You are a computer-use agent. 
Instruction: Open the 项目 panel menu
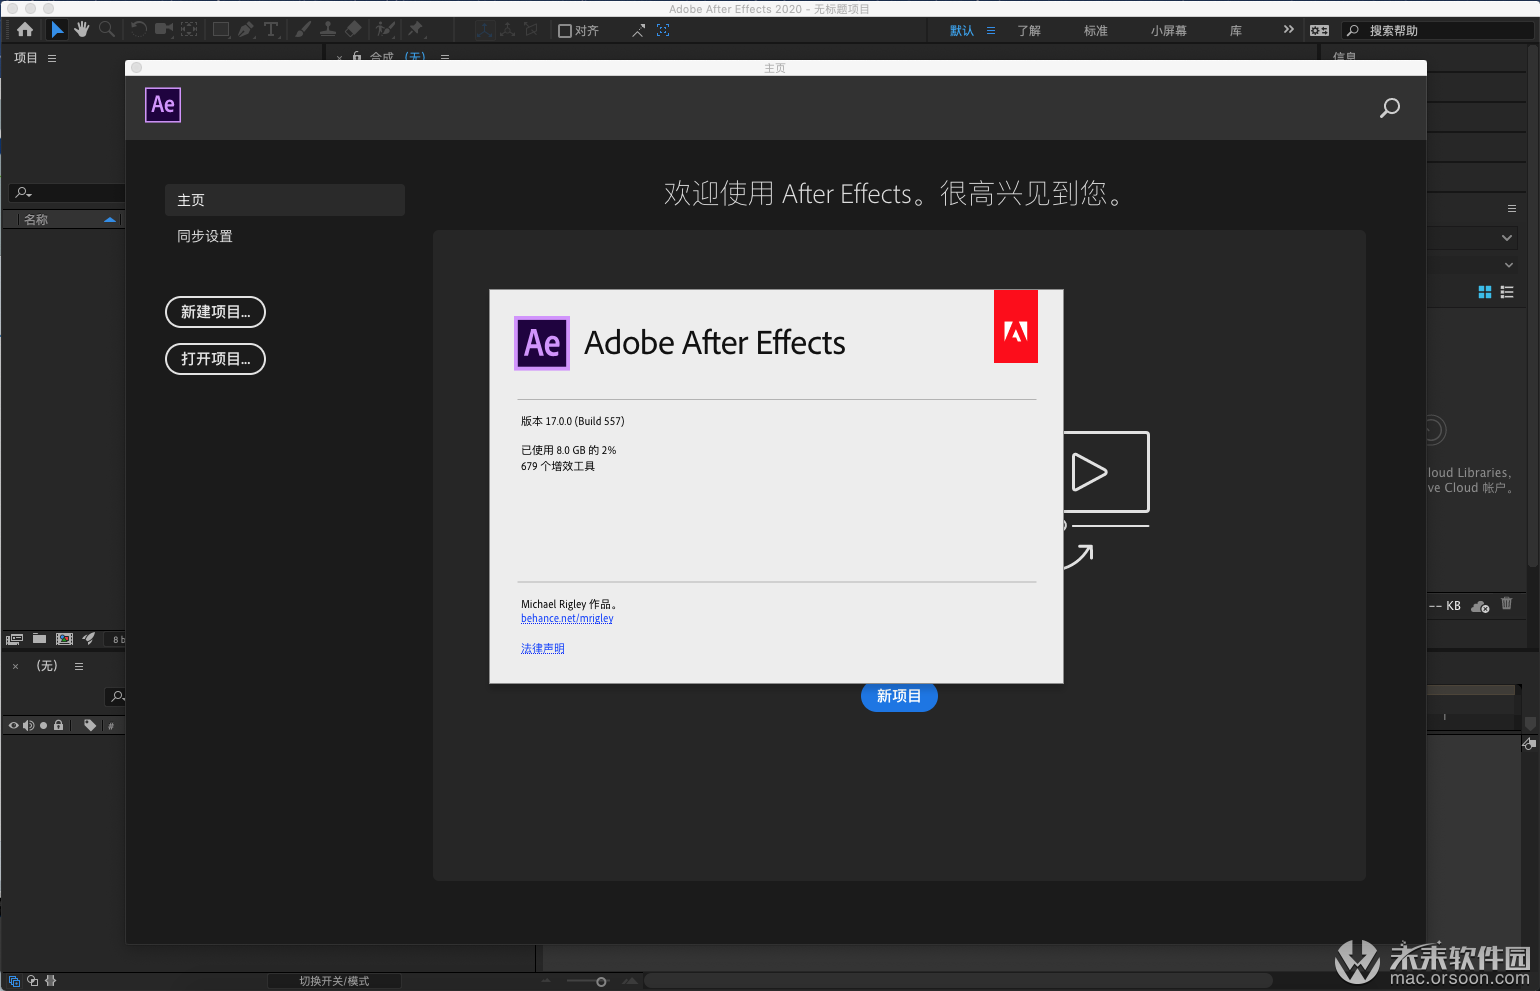coord(52,58)
